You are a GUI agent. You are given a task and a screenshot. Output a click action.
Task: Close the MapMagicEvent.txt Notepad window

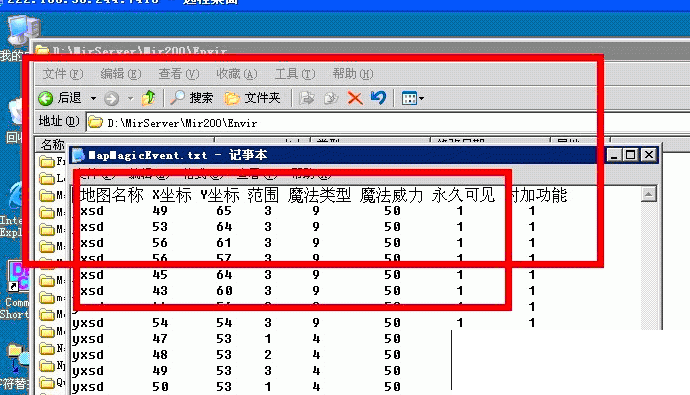coord(649,155)
